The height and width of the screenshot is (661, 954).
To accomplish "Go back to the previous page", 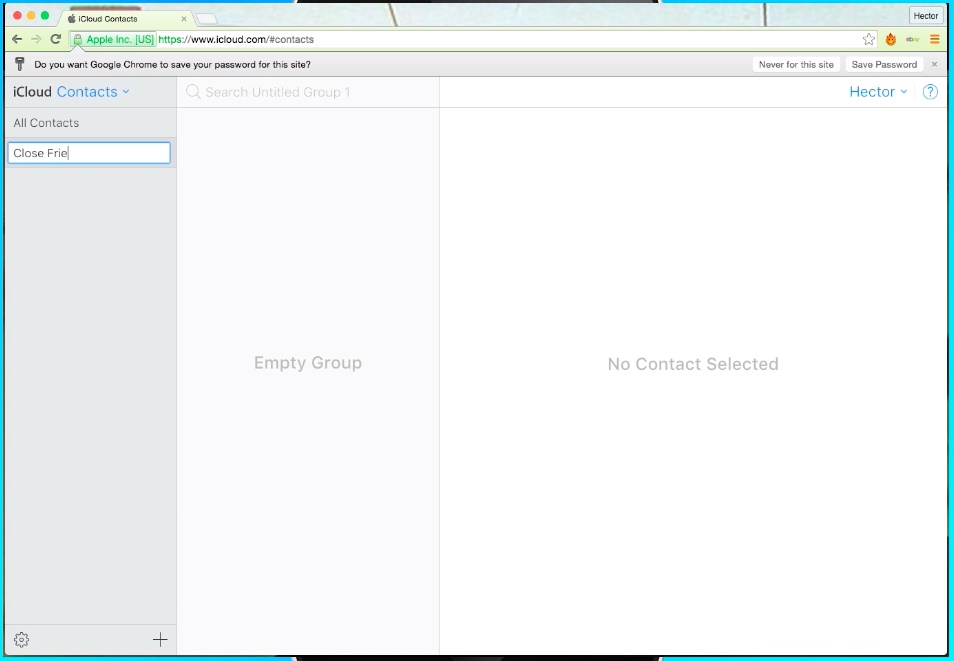I will click(17, 40).
